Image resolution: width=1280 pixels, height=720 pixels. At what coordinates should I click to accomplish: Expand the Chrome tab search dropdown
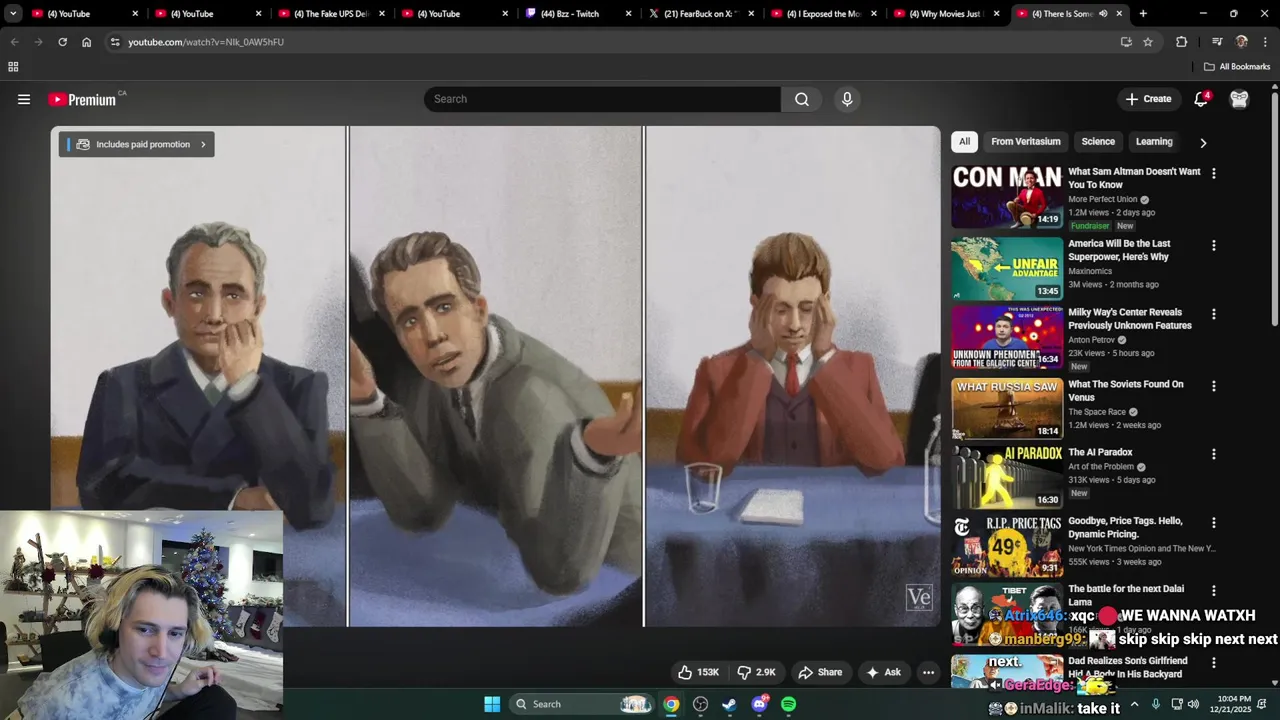click(x=13, y=14)
